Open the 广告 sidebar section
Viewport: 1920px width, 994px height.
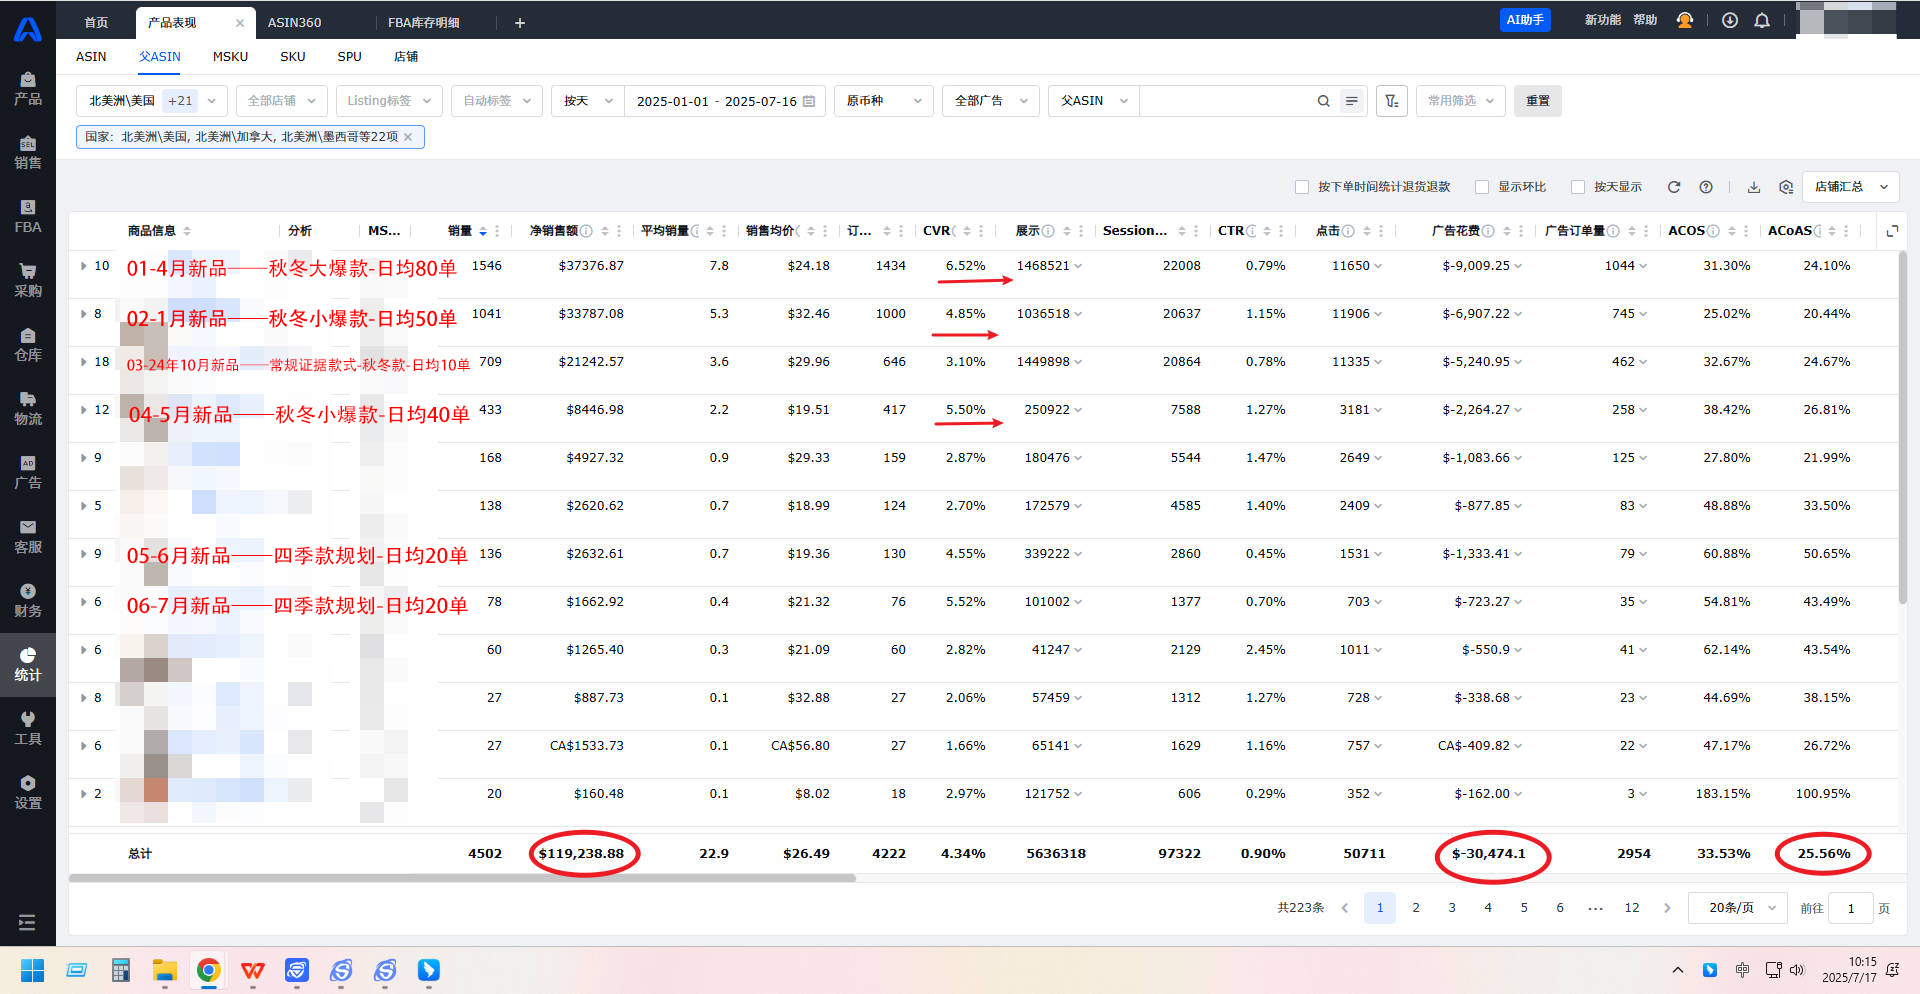coord(28,472)
